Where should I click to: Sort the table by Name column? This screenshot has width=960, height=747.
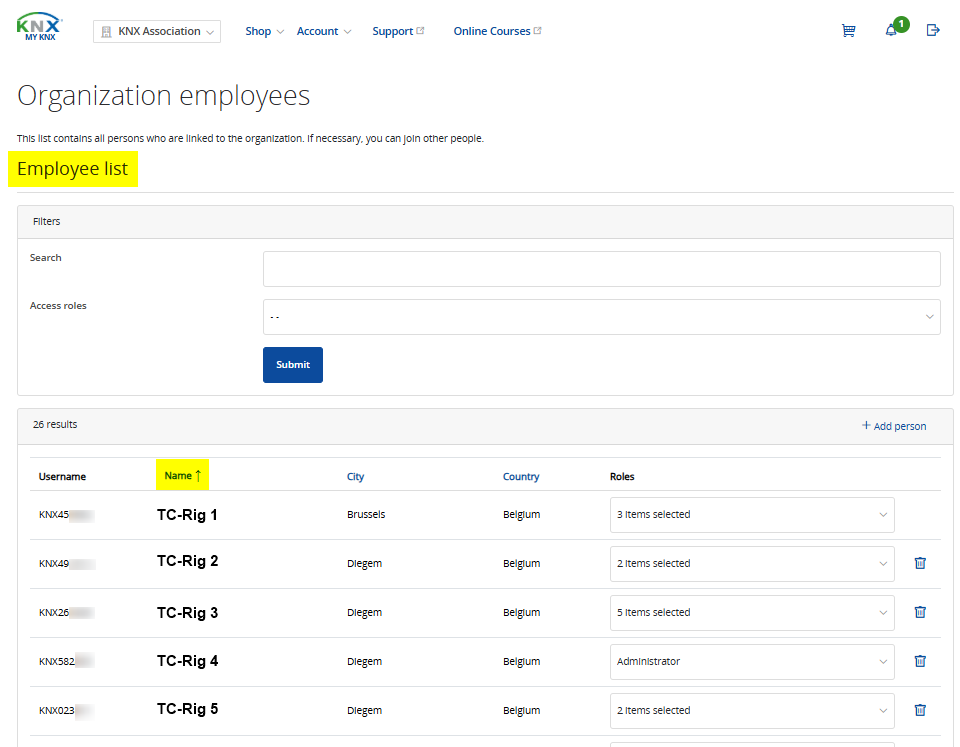[x=182, y=476]
